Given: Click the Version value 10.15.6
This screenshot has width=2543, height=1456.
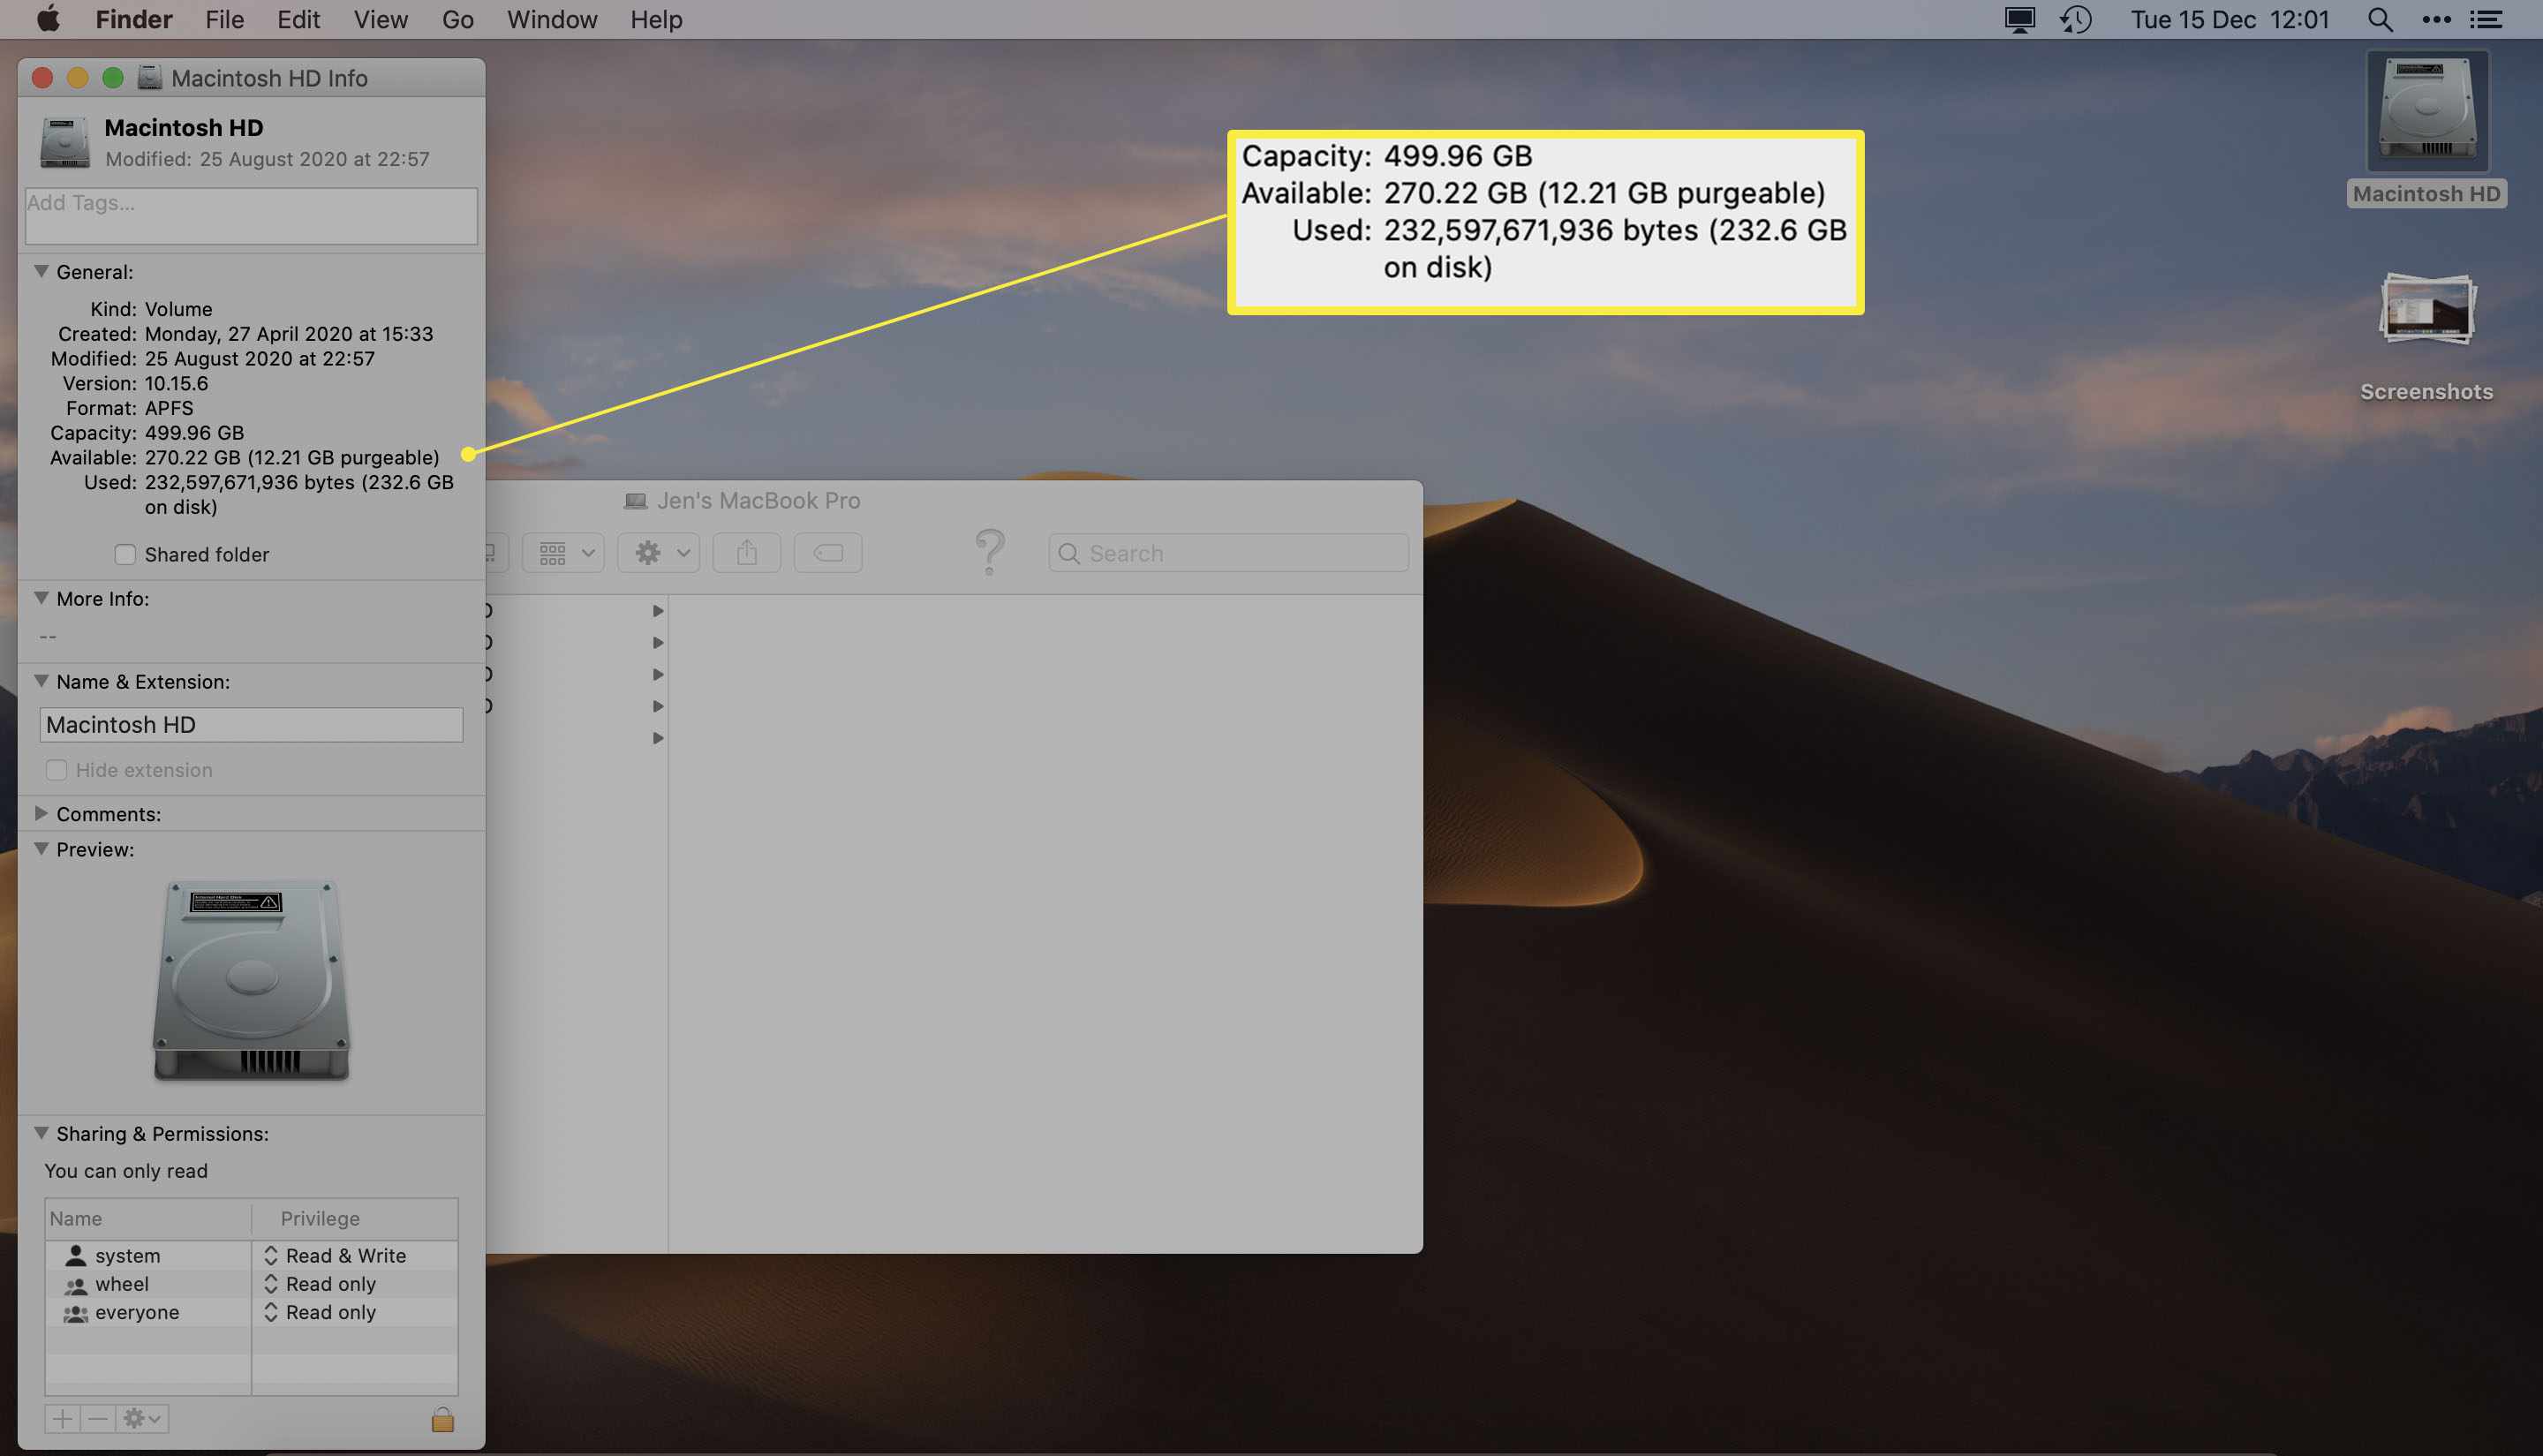Looking at the screenshot, I should point(176,383).
